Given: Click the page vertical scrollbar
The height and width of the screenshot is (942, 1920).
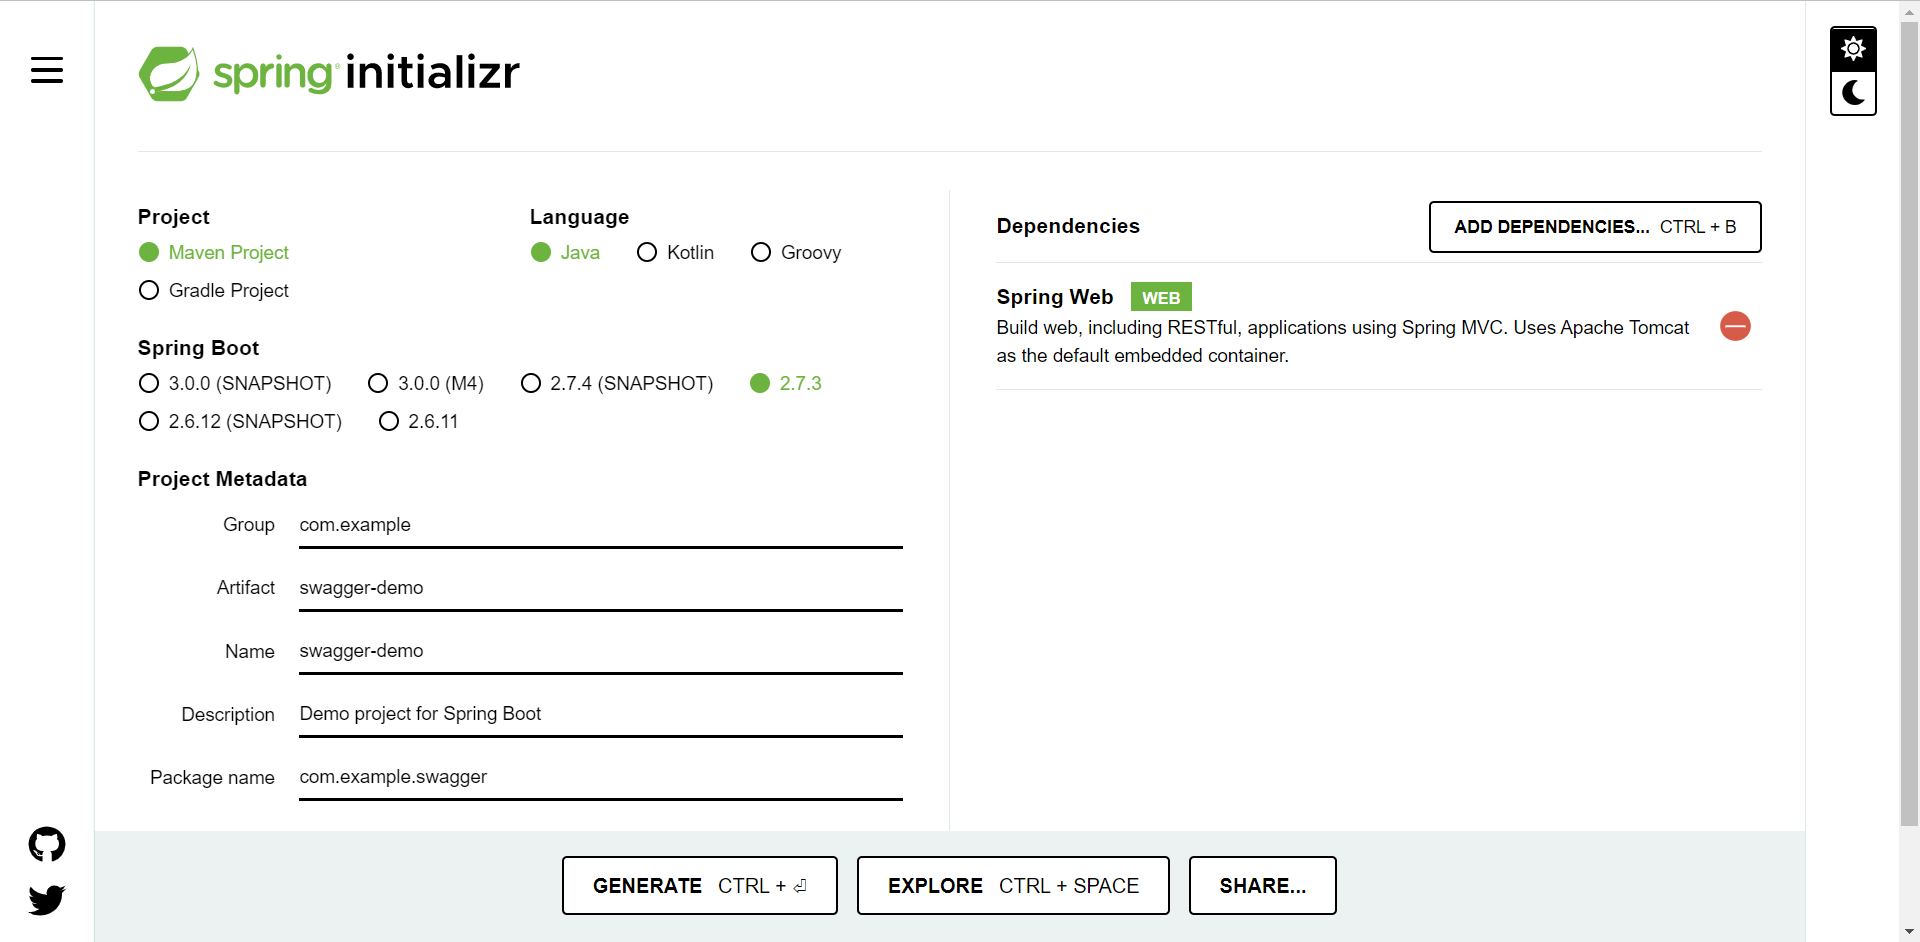Looking at the screenshot, I should pyautogui.click(x=1909, y=425).
